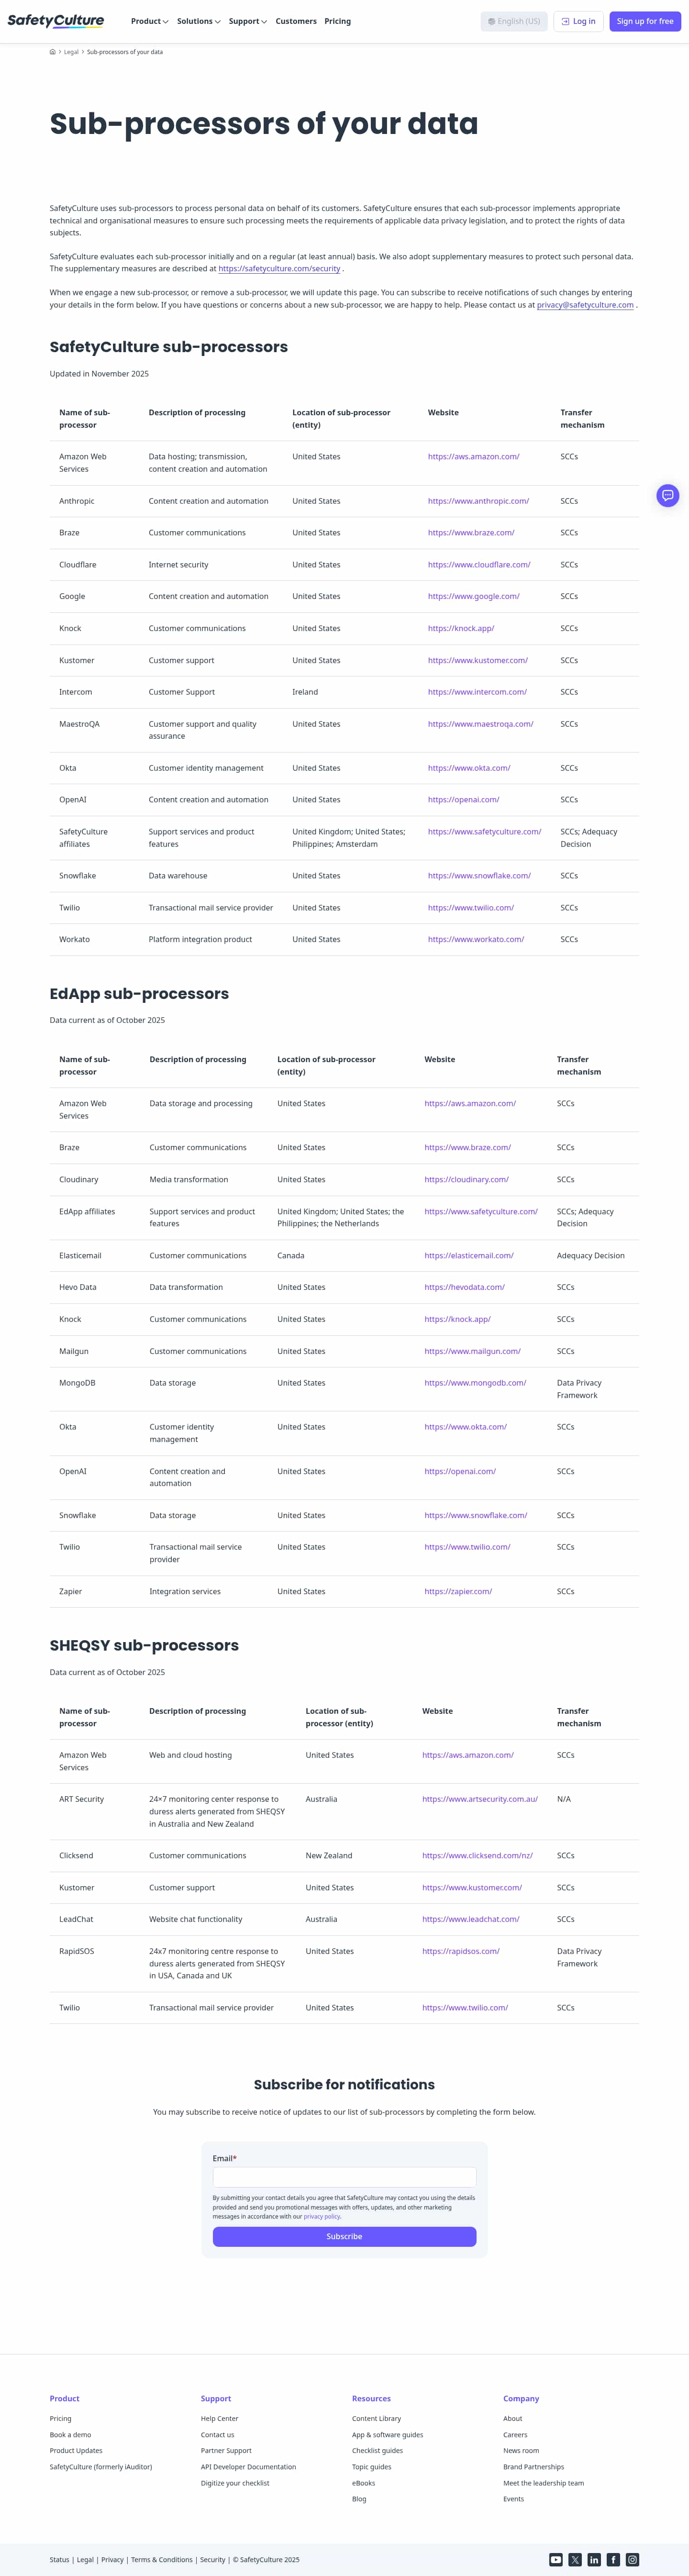
Task: Open the Pricing nav item
Action: 337,21
